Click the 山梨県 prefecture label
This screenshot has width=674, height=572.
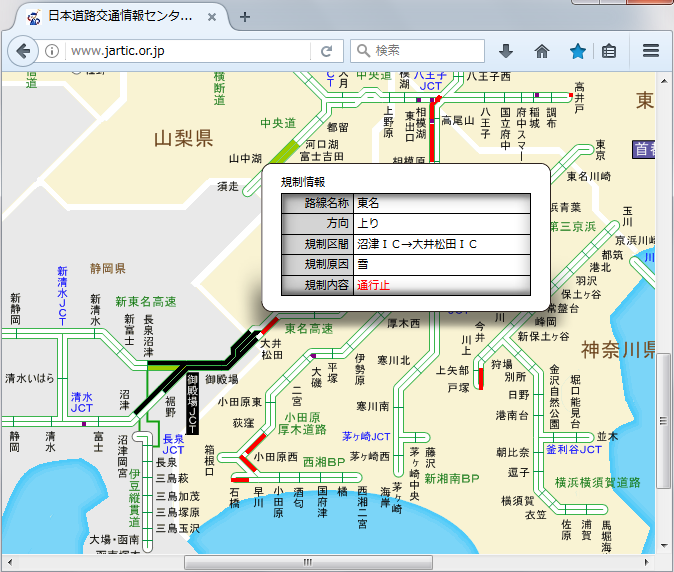pos(184,138)
